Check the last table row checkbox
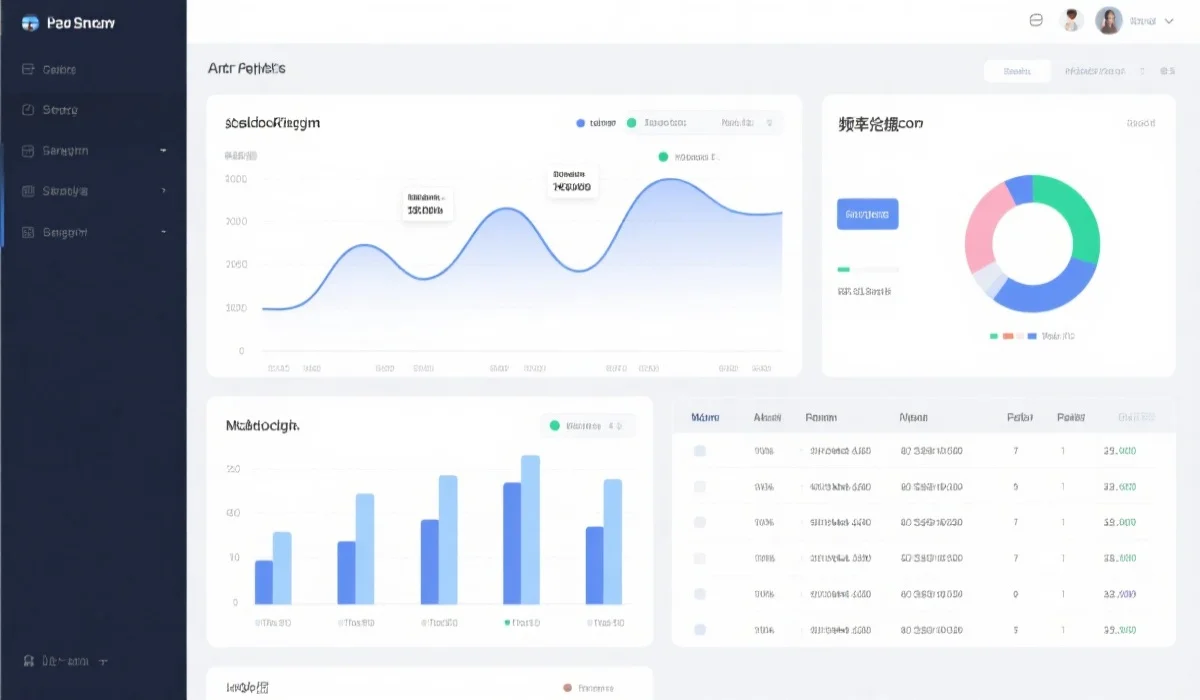Image resolution: width=1200 pixels, height=700 pixels. [700, 630]
